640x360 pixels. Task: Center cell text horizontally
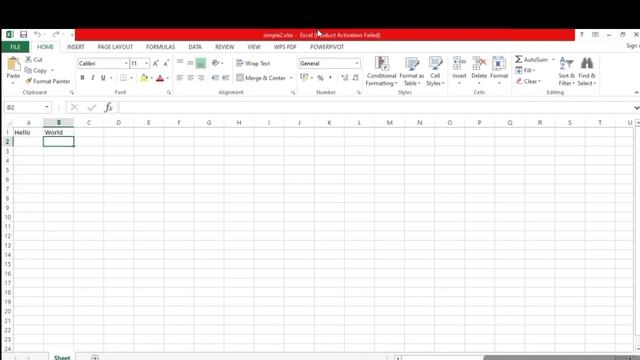point(190,78)
